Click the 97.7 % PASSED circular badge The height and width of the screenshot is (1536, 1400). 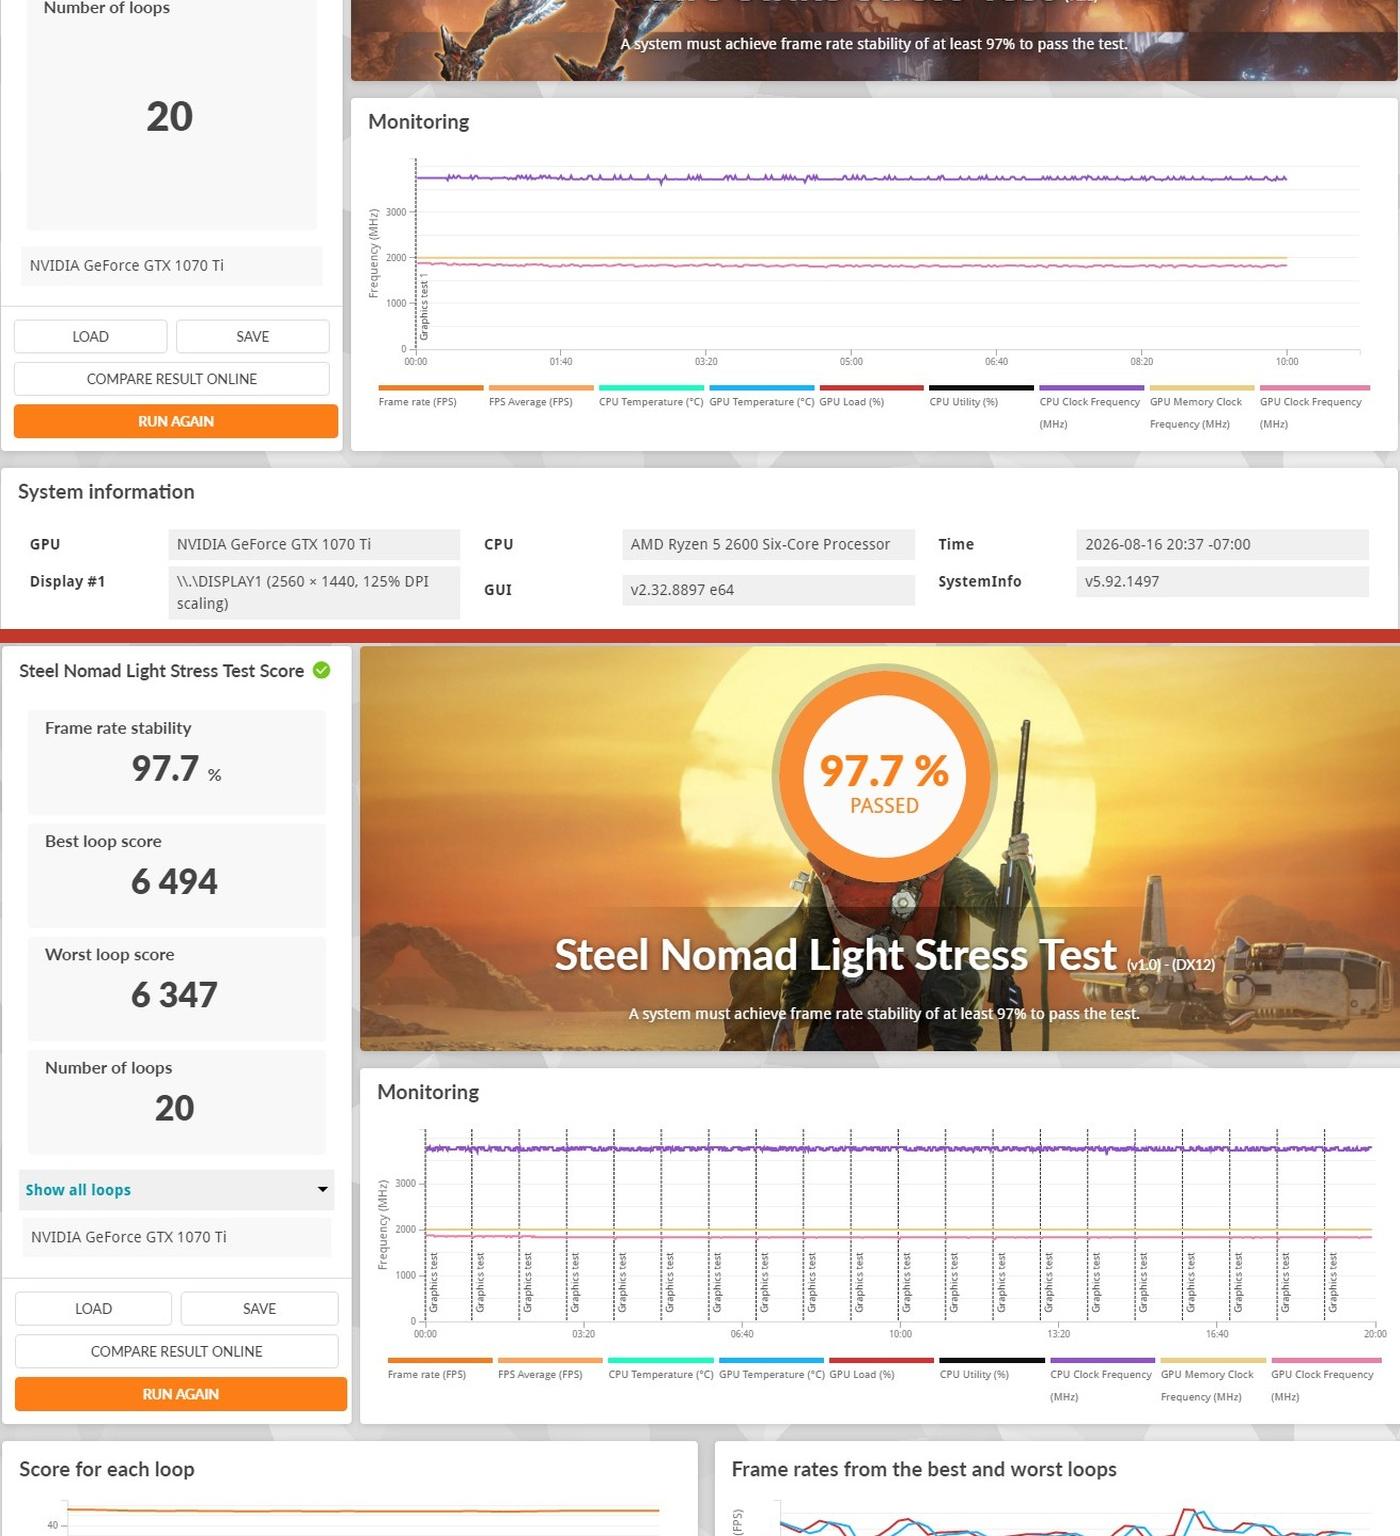pos(884,776)
